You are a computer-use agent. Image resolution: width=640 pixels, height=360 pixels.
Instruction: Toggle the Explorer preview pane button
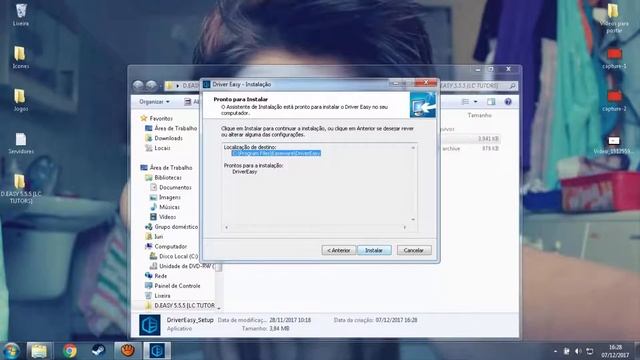(491, 102)
